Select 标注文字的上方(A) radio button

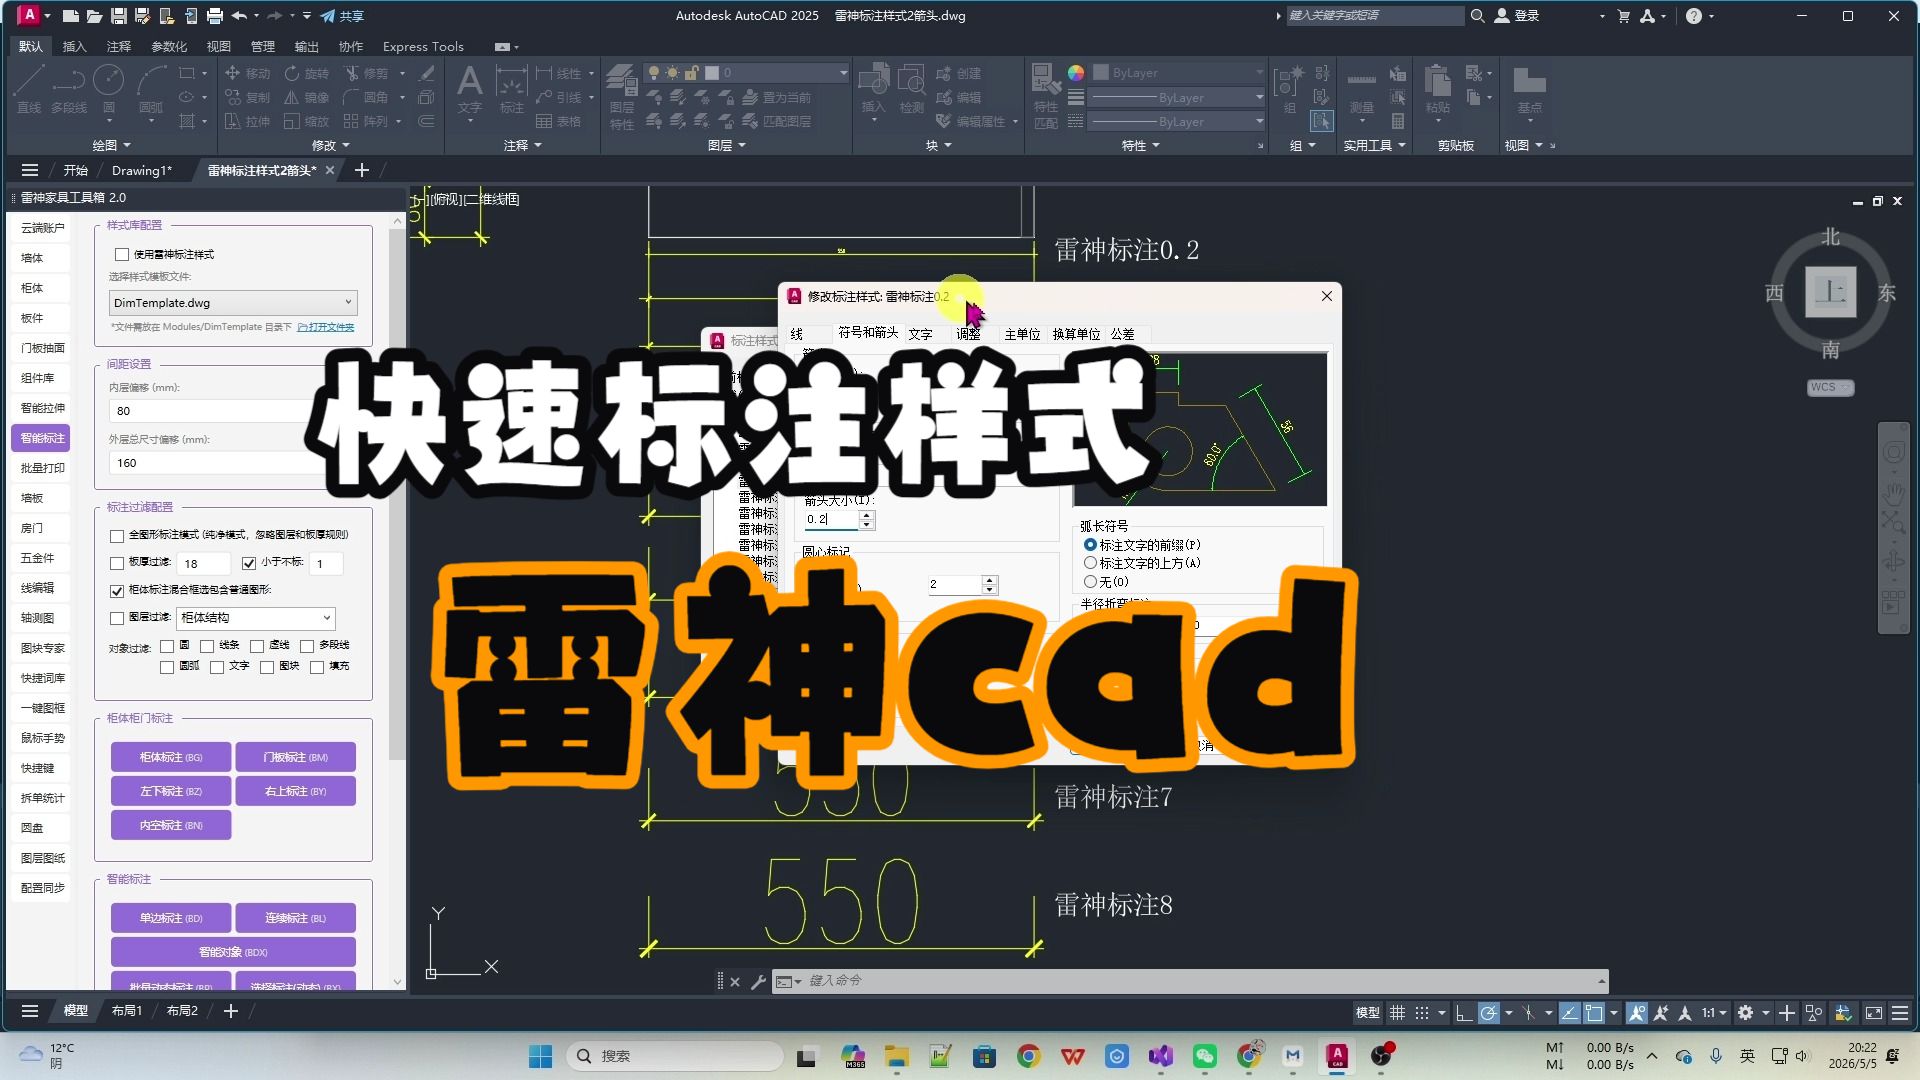pos(1090,563)
